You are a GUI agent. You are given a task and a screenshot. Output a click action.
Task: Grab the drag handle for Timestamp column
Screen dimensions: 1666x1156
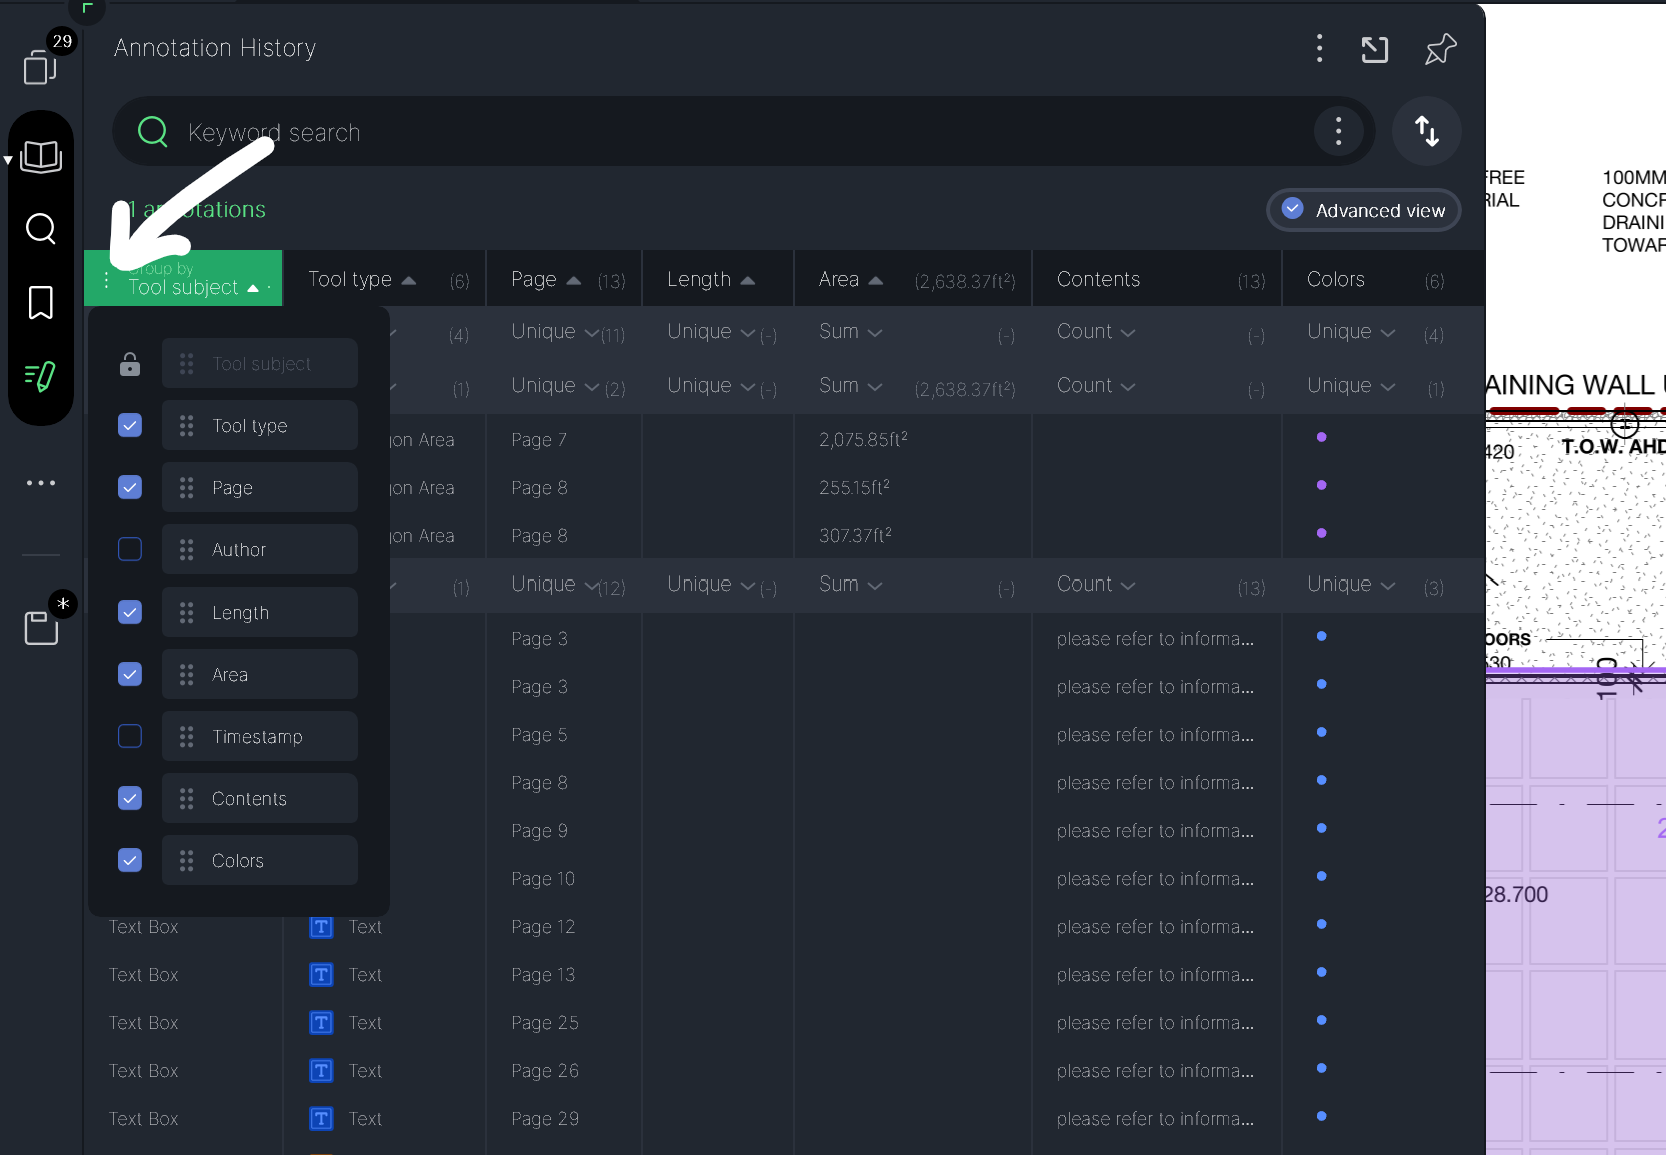tap(187, 737)
